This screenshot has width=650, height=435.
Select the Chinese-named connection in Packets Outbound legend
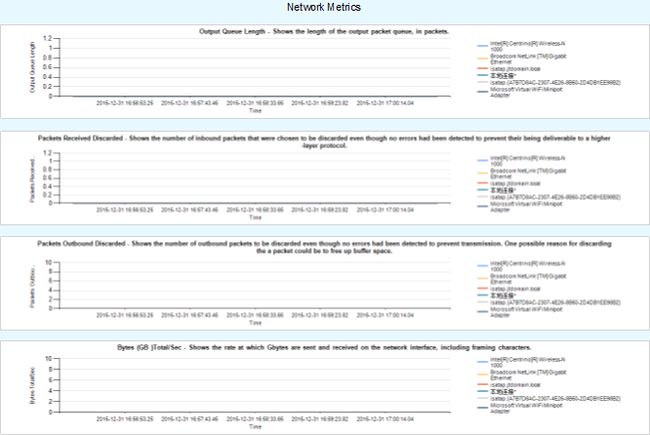(x=503, y=296)
